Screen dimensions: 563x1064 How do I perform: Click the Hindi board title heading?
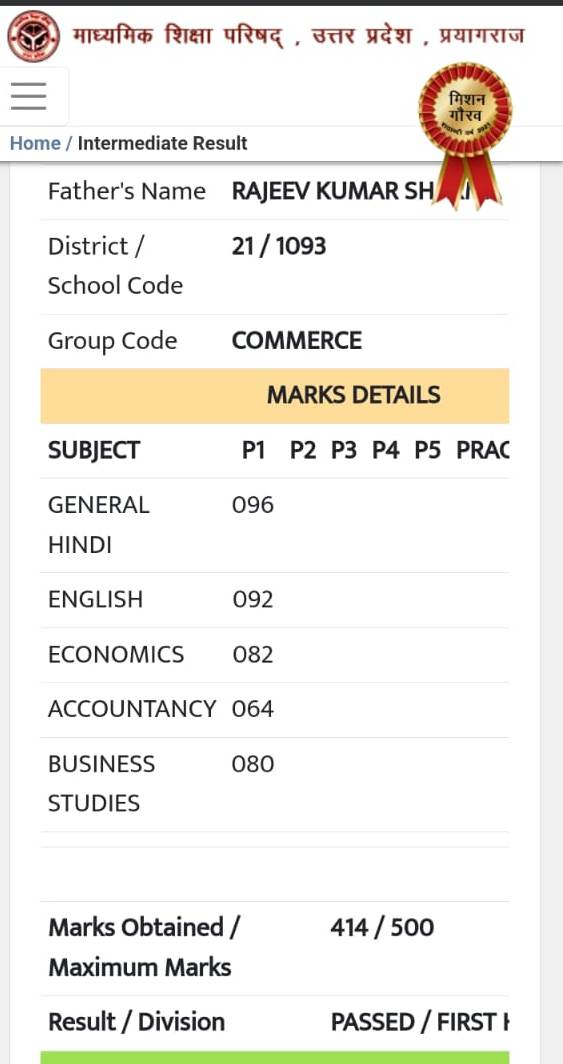pos(298,35)
